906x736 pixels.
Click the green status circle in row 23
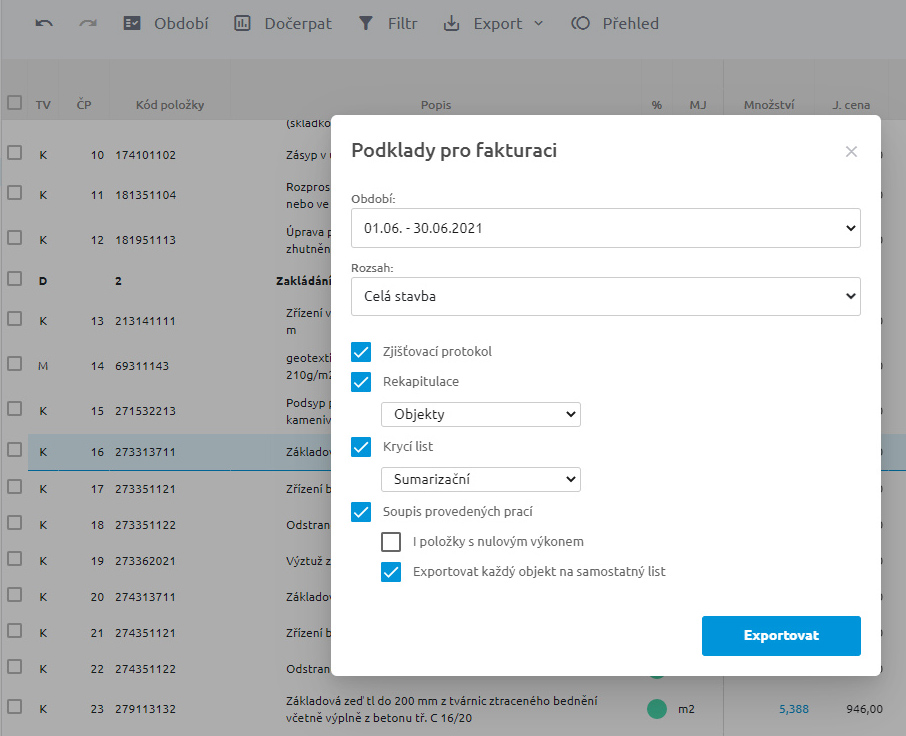pyautogui.click(x=656, y=709)
